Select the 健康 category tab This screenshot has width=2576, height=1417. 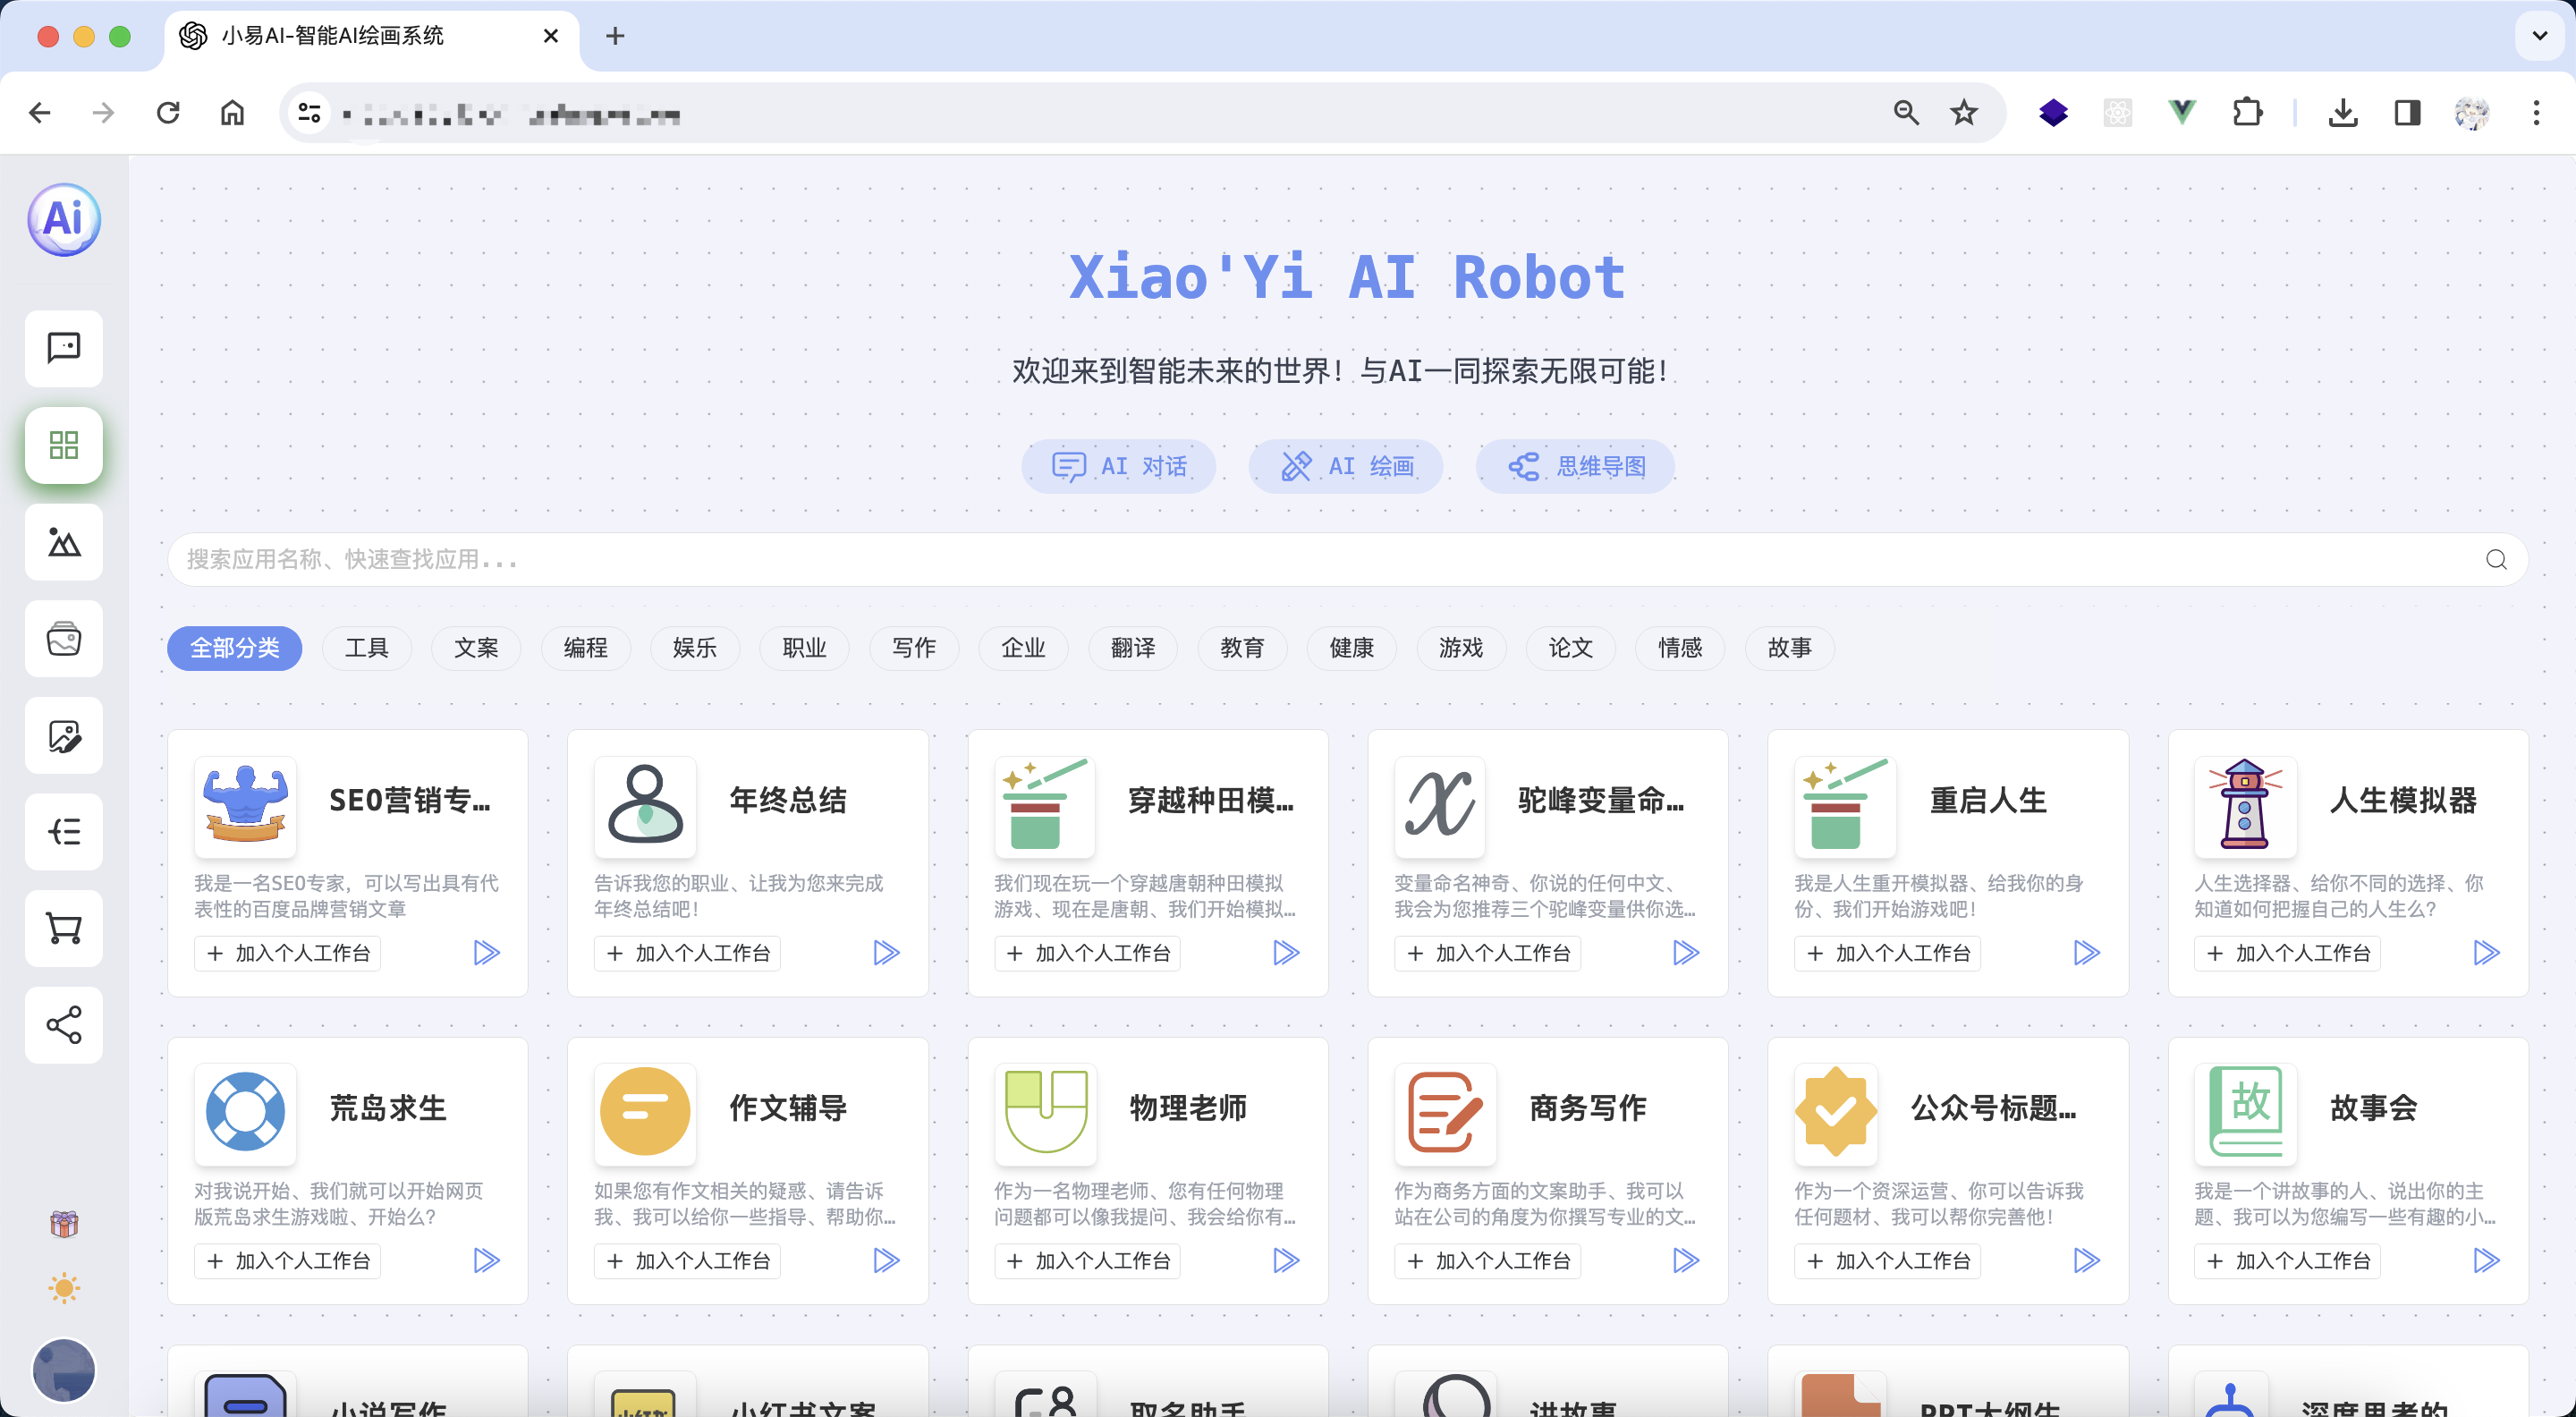point(1352,648)
